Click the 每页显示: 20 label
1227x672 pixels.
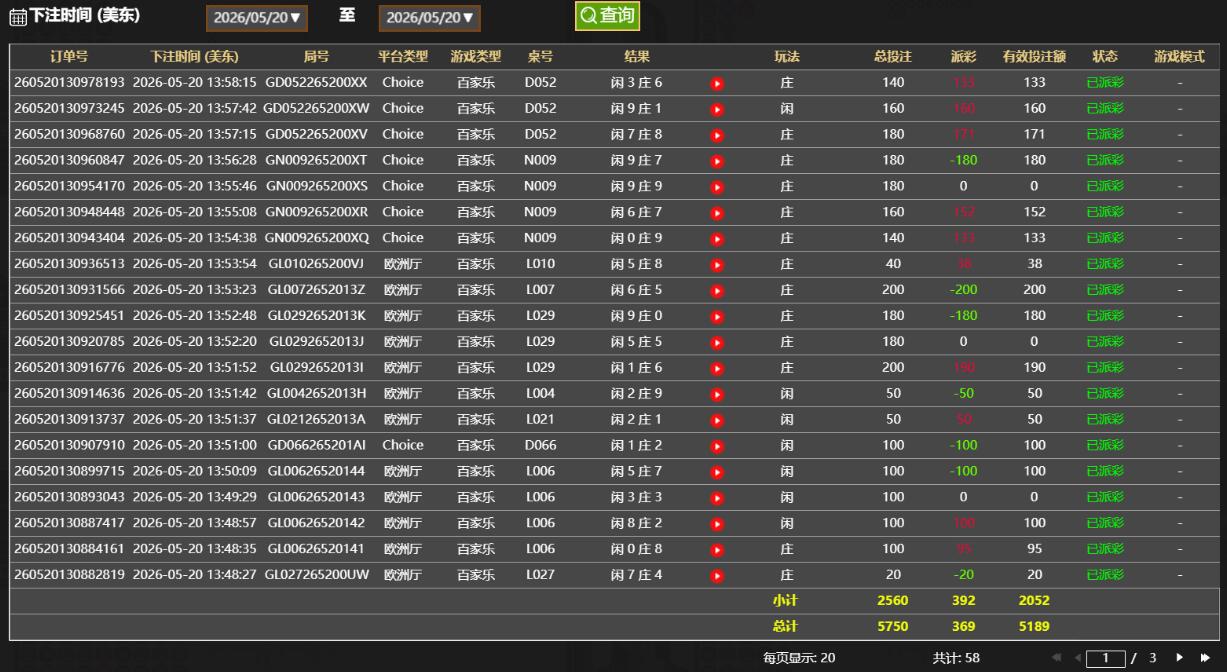(799, 658)
